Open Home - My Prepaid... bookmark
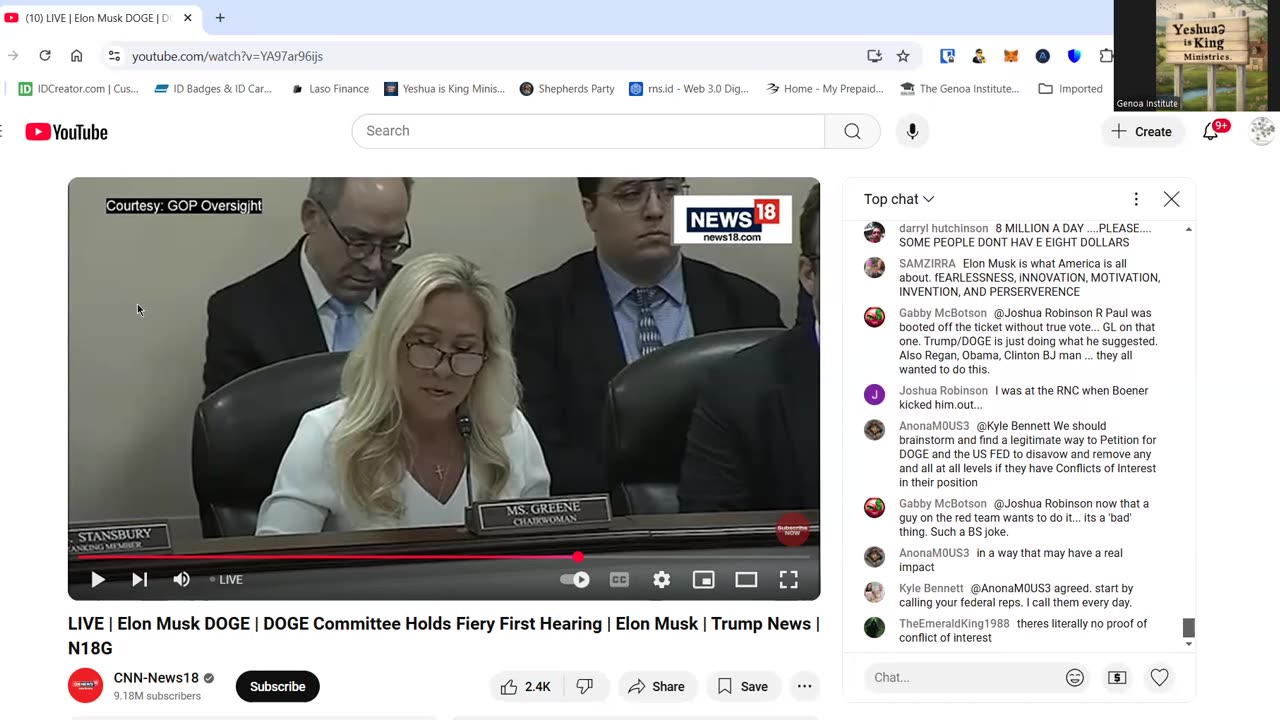This screenshot has height=720, width=1280. [825, 89]
